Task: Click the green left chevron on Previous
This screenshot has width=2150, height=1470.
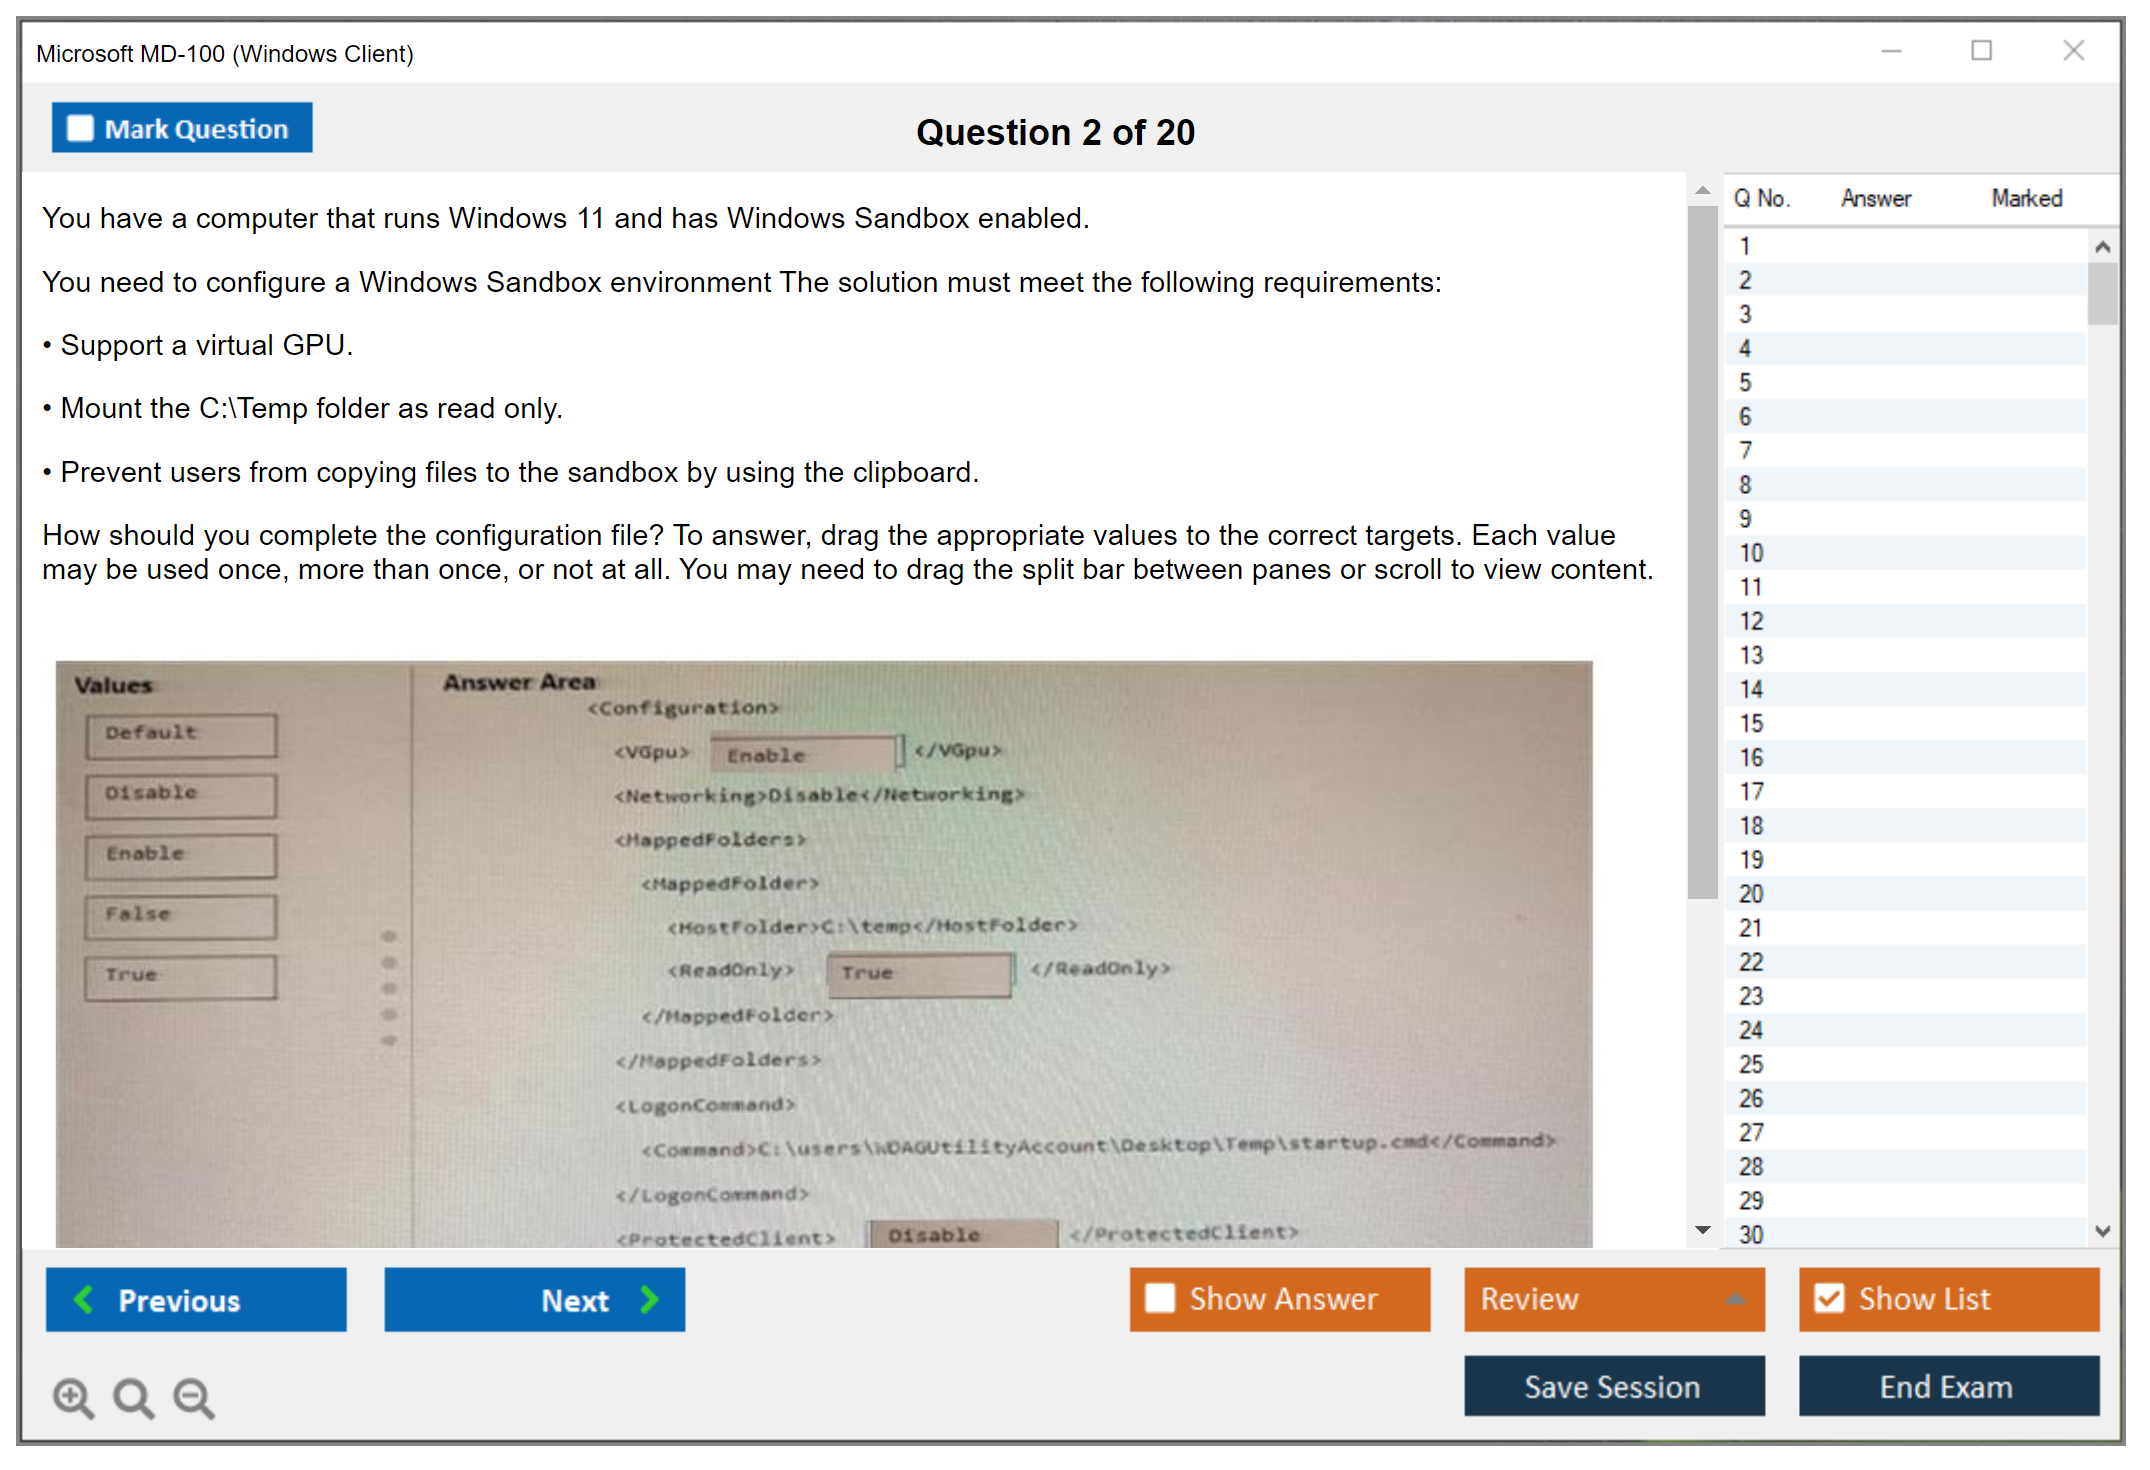Action: (x=84, y=1299)
